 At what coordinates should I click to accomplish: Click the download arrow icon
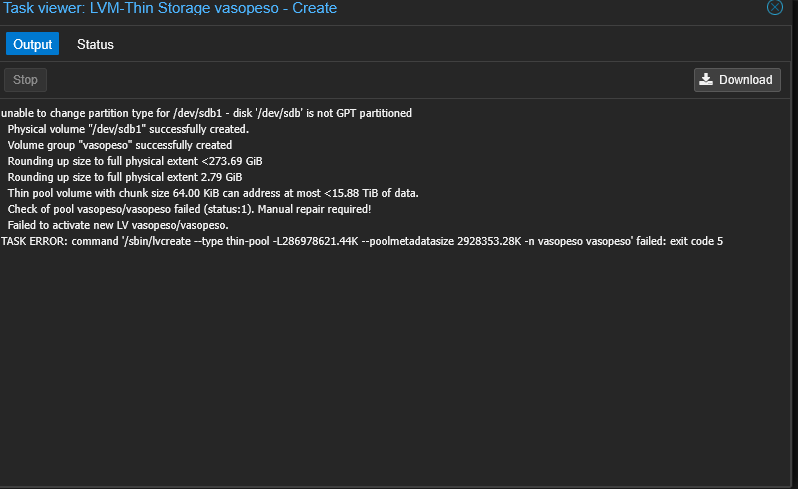(706, 79)
